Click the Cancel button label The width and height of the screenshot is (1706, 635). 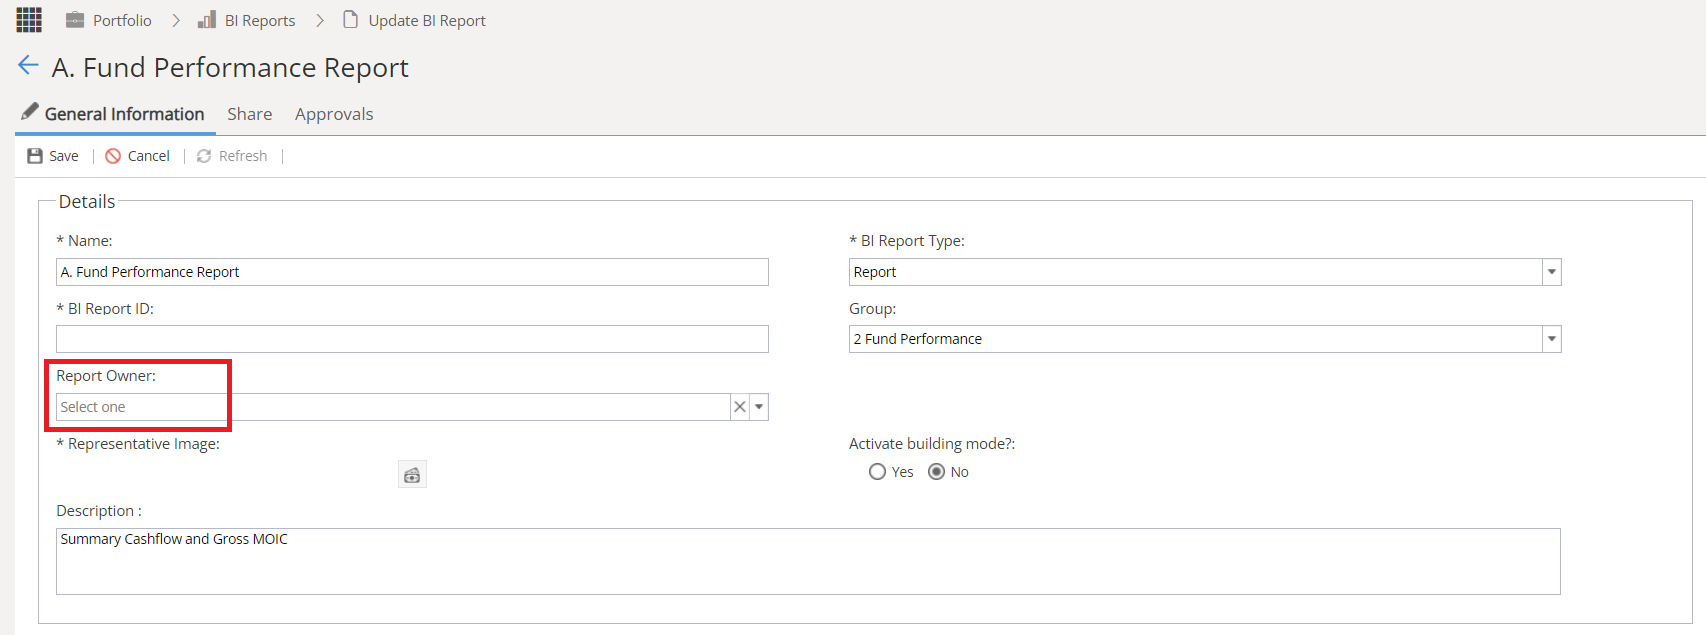[149, 156]
